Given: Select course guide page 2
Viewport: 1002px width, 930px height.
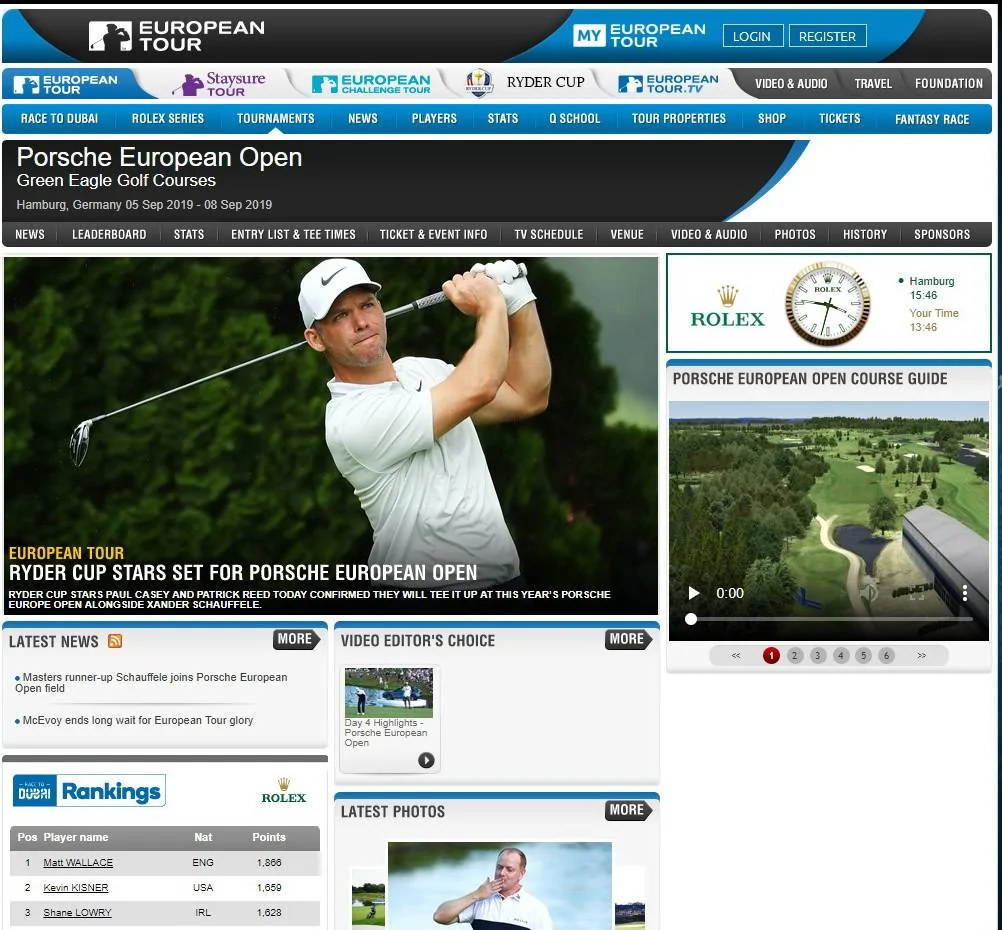Looking at the screenshot, I should click(x=794, y=655).
